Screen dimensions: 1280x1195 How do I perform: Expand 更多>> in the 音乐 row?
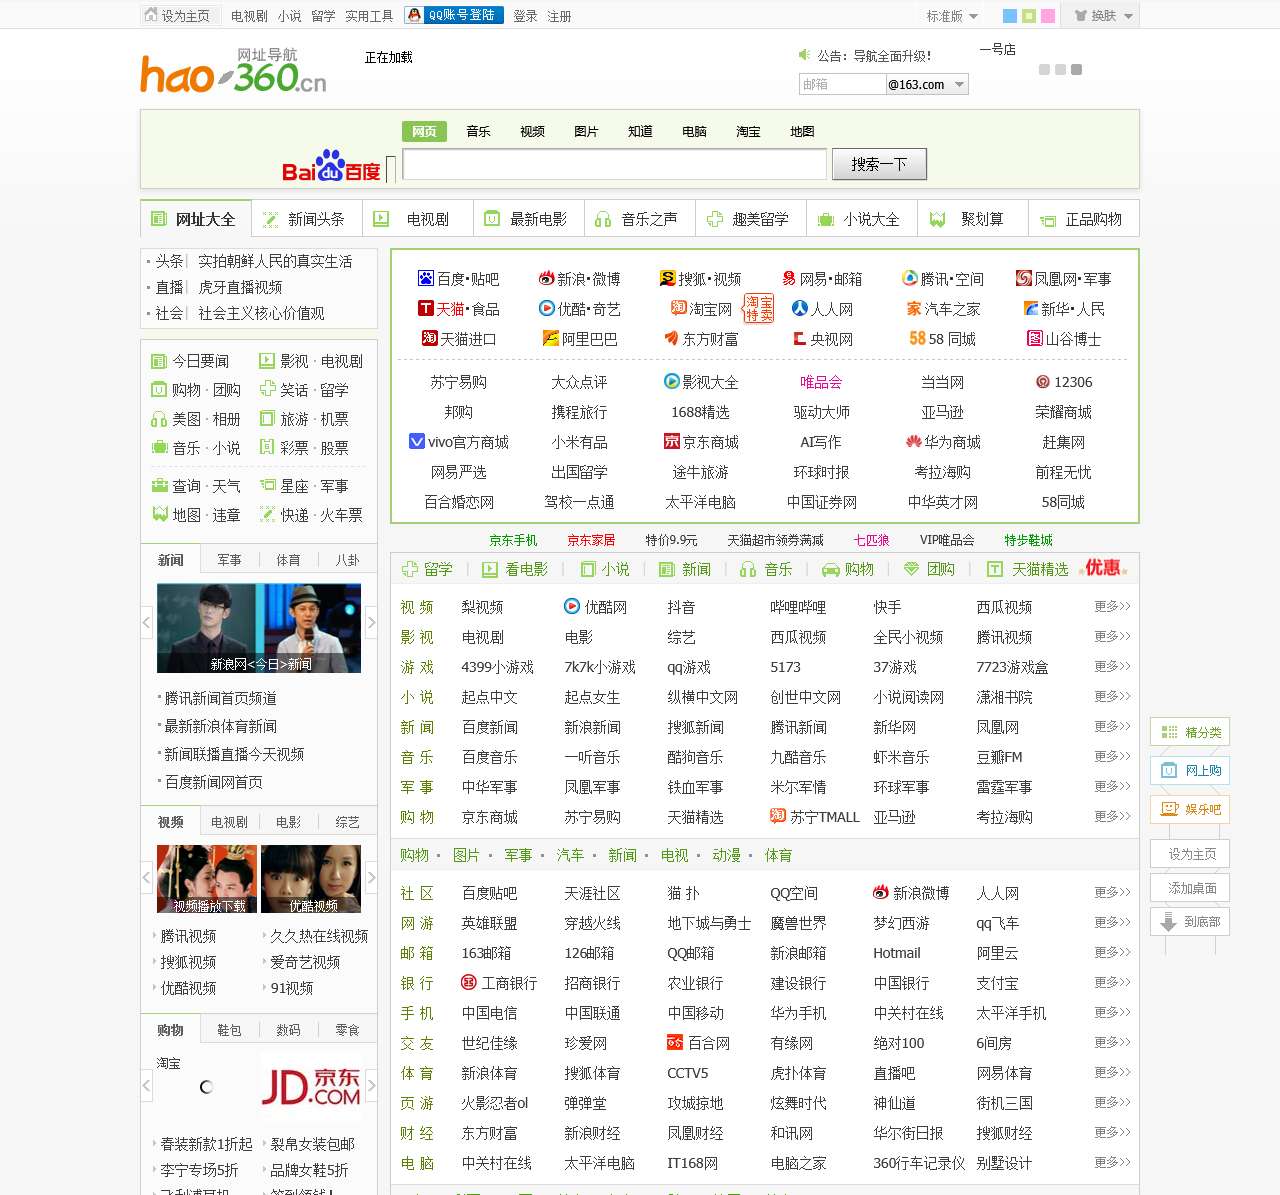(1112, 757)
